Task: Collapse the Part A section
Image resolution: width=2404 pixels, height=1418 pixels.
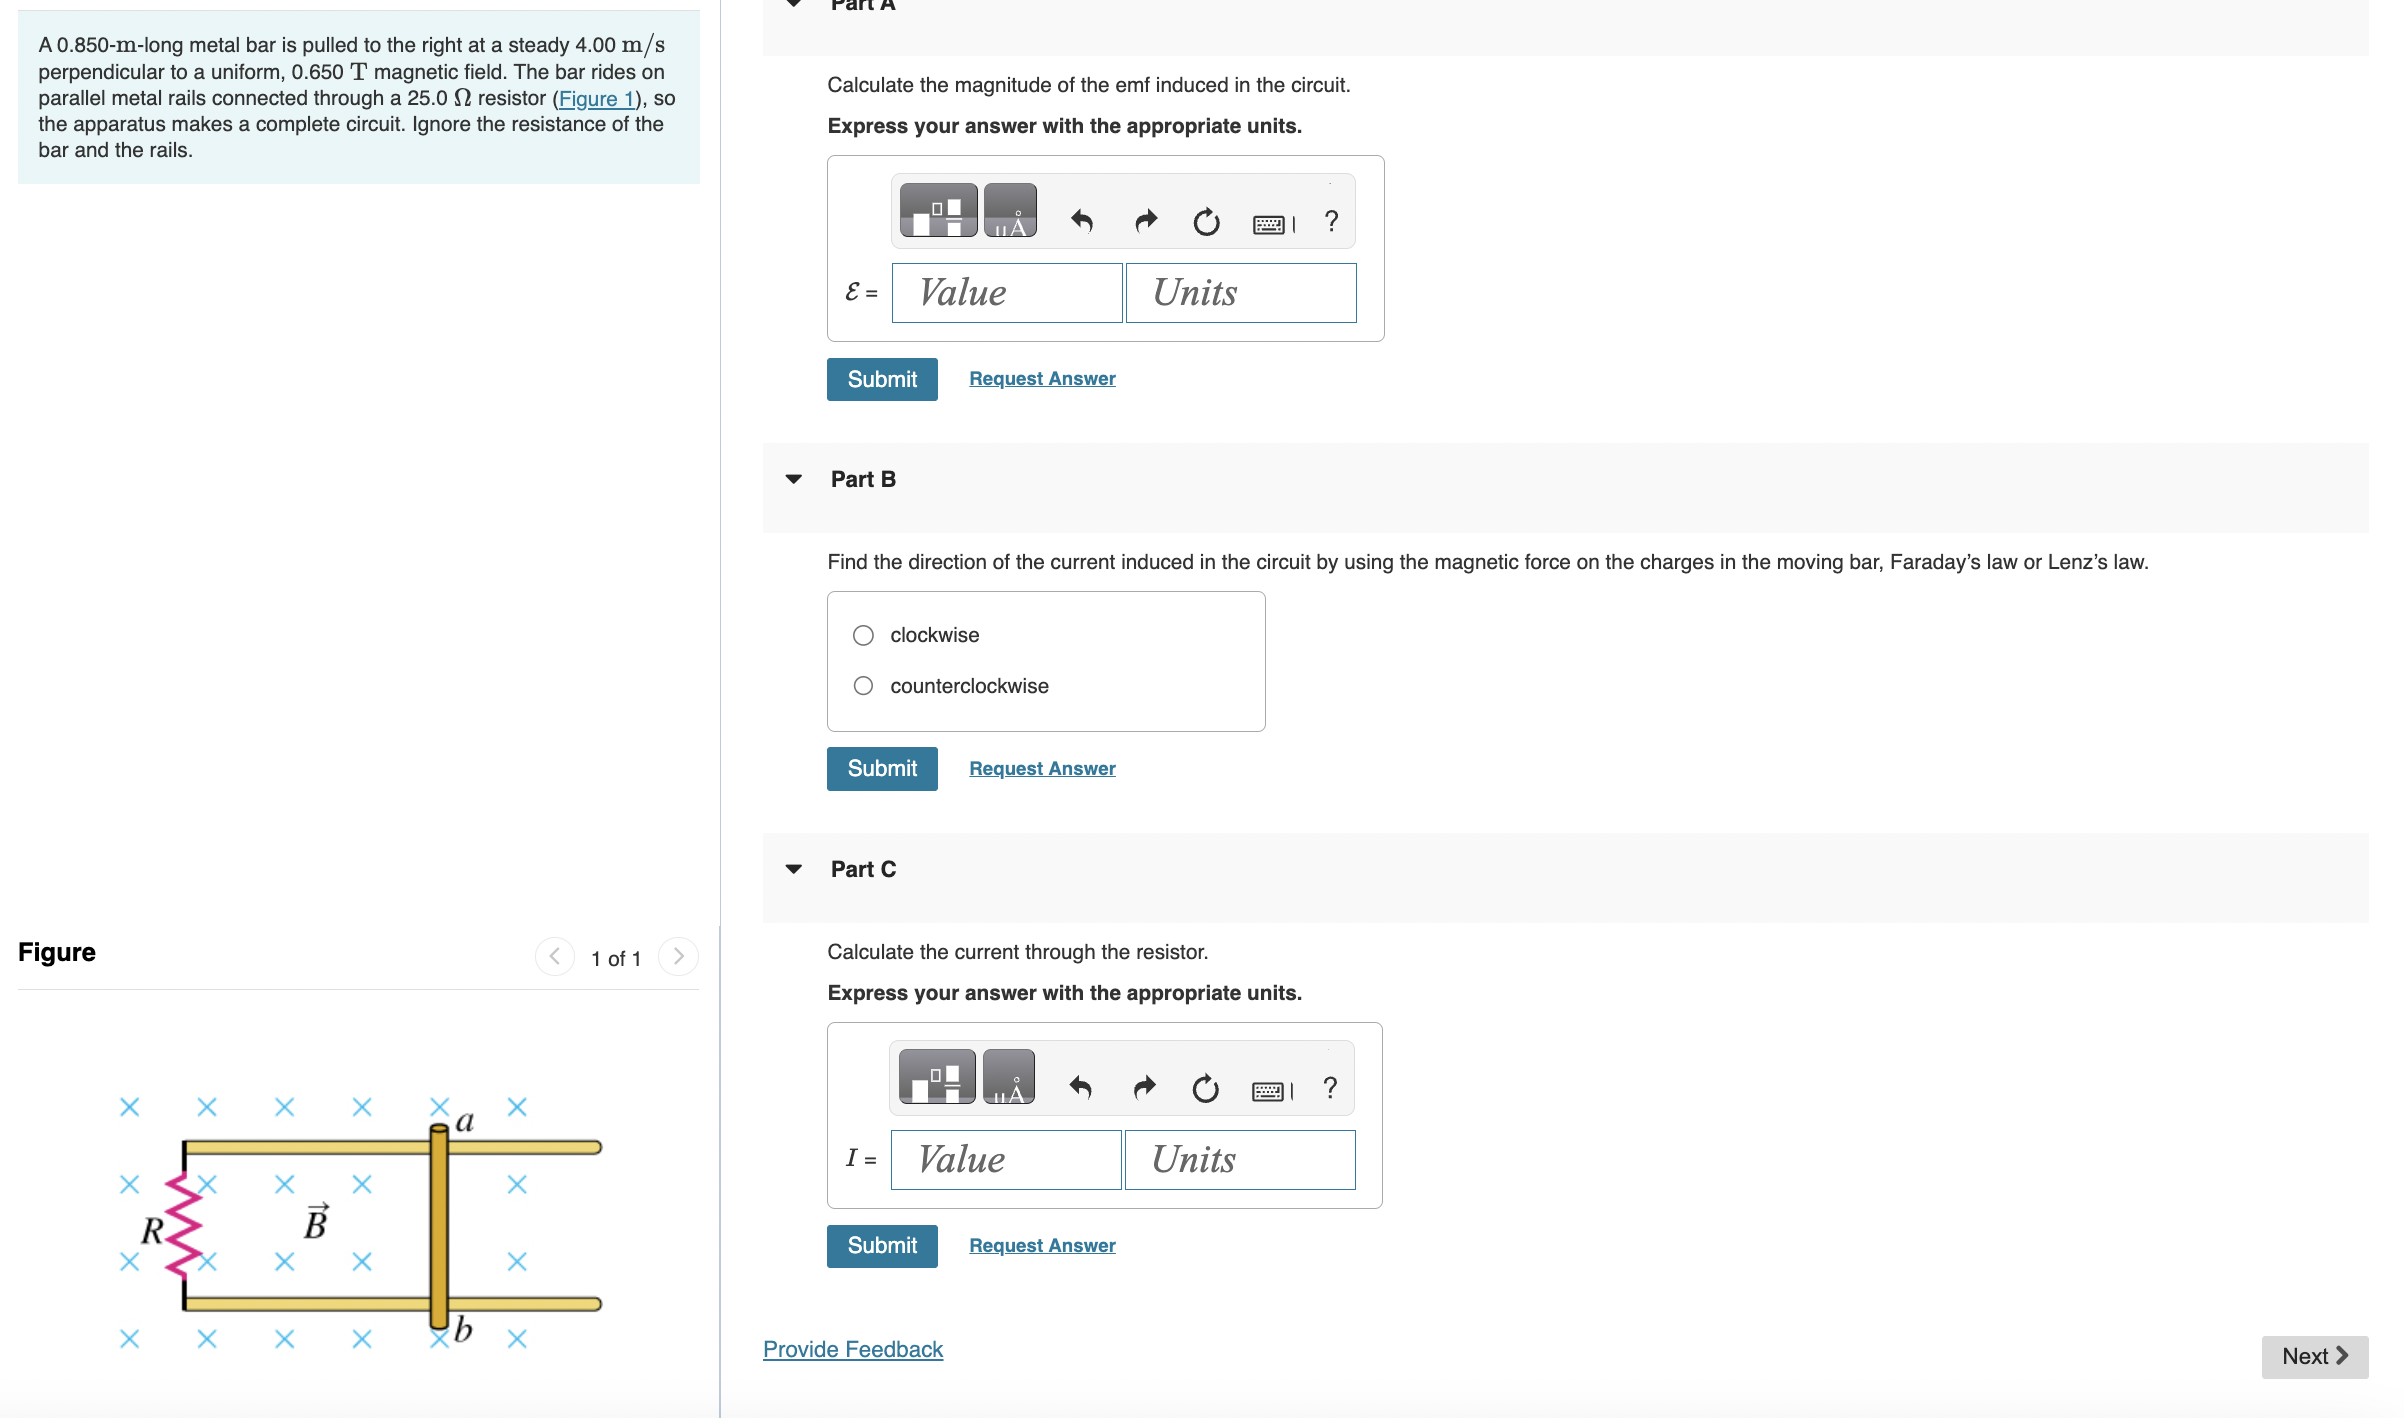Action: click(x=794, y=4)
